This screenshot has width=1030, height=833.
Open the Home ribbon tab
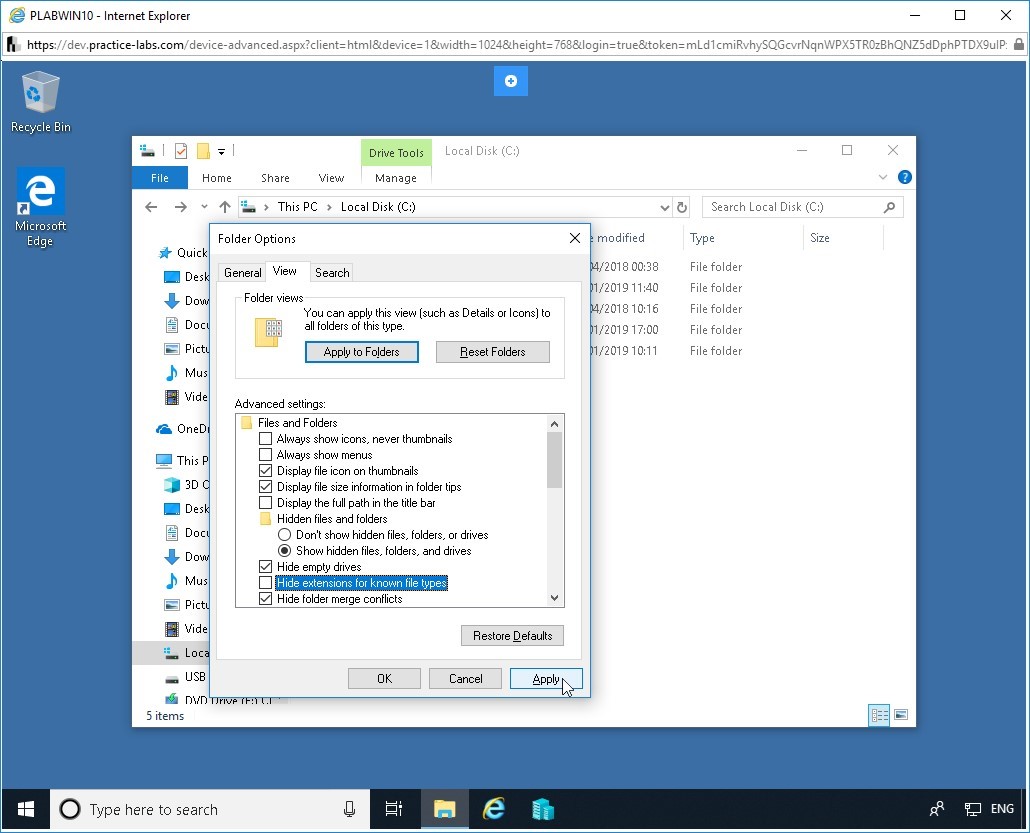(x=217, y=178)
